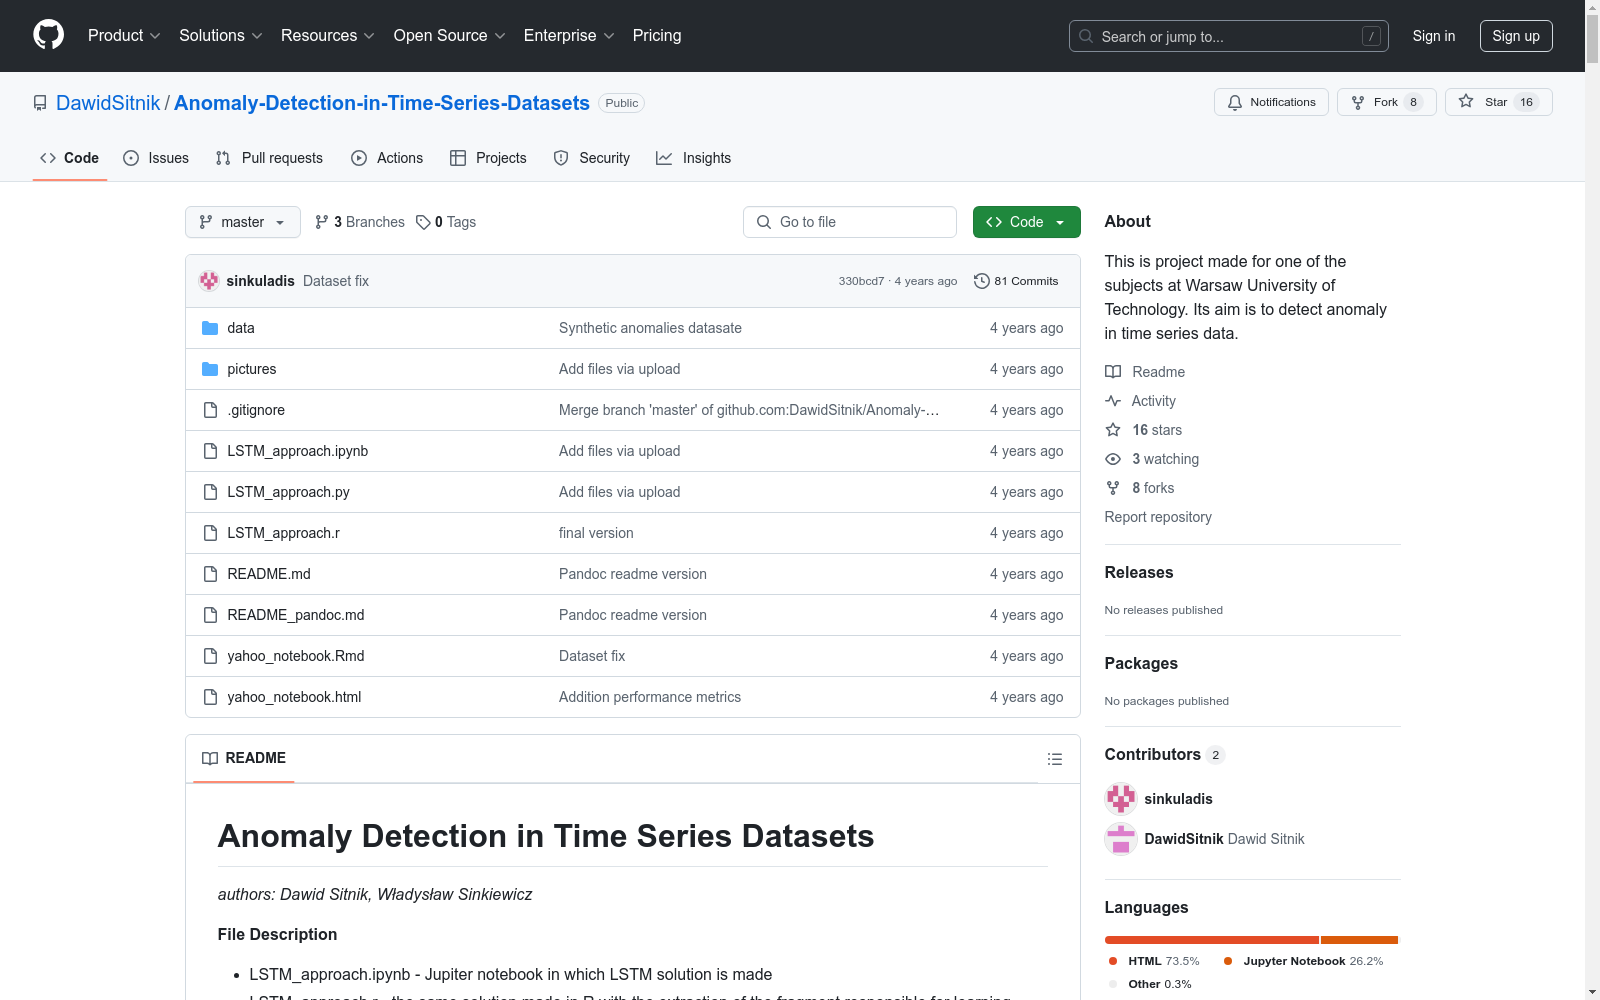1600x1000 pixels.
Task: Expand the Resources menu
Action: tap(328, 36)
